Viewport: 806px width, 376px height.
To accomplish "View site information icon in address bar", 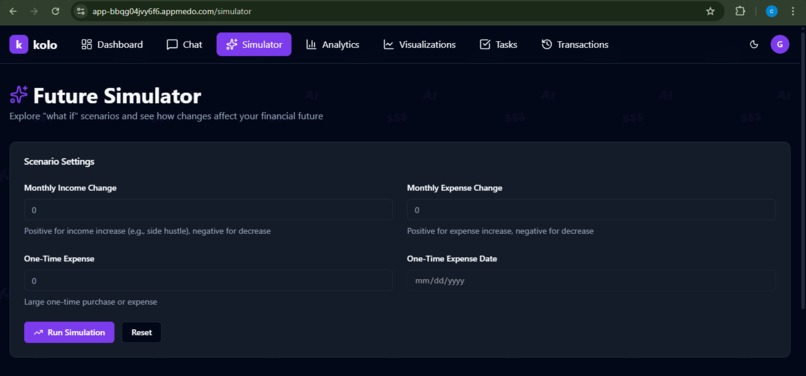I will point(80,11).
